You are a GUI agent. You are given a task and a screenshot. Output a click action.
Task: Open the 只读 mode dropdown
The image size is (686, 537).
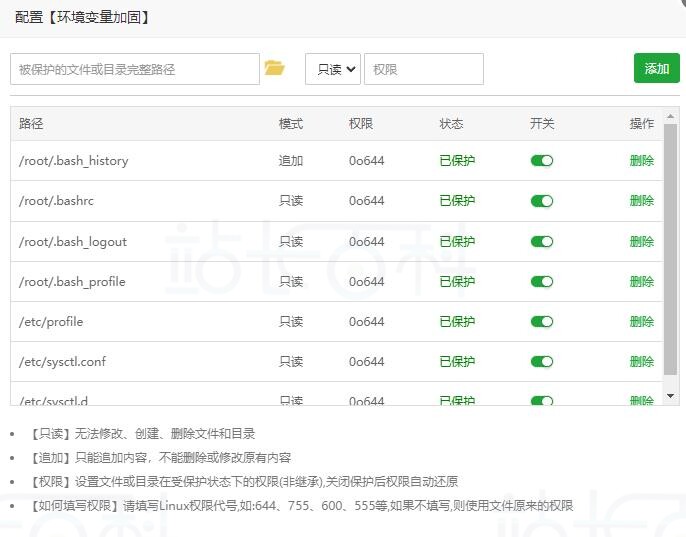coord(332,69)
